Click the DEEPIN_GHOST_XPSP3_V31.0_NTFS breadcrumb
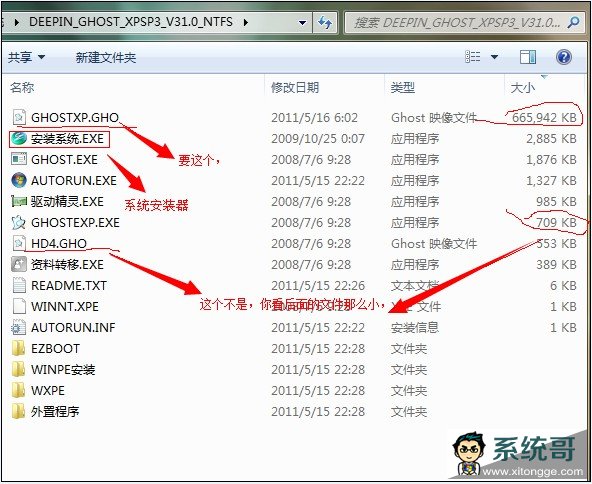Screen dimensions: 592x484 point(131,22)
